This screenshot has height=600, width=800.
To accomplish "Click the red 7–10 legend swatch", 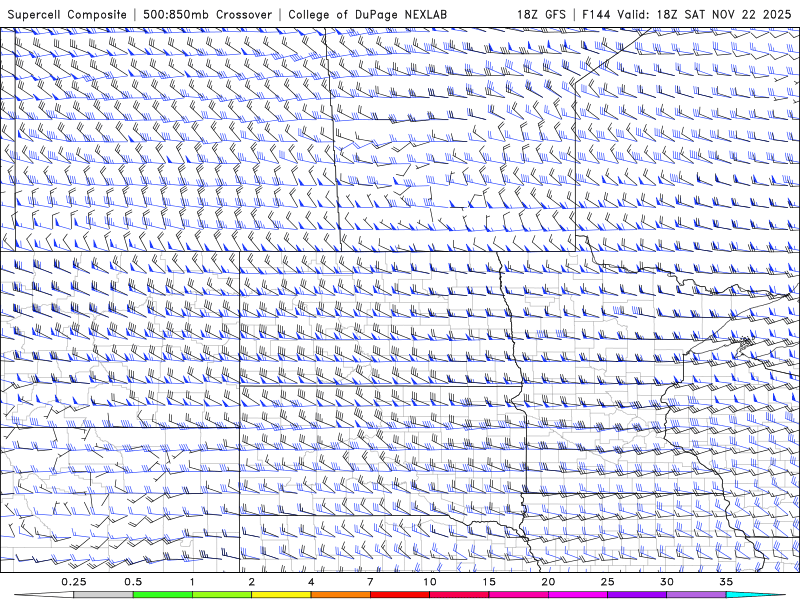I will [x=400, y=595].
